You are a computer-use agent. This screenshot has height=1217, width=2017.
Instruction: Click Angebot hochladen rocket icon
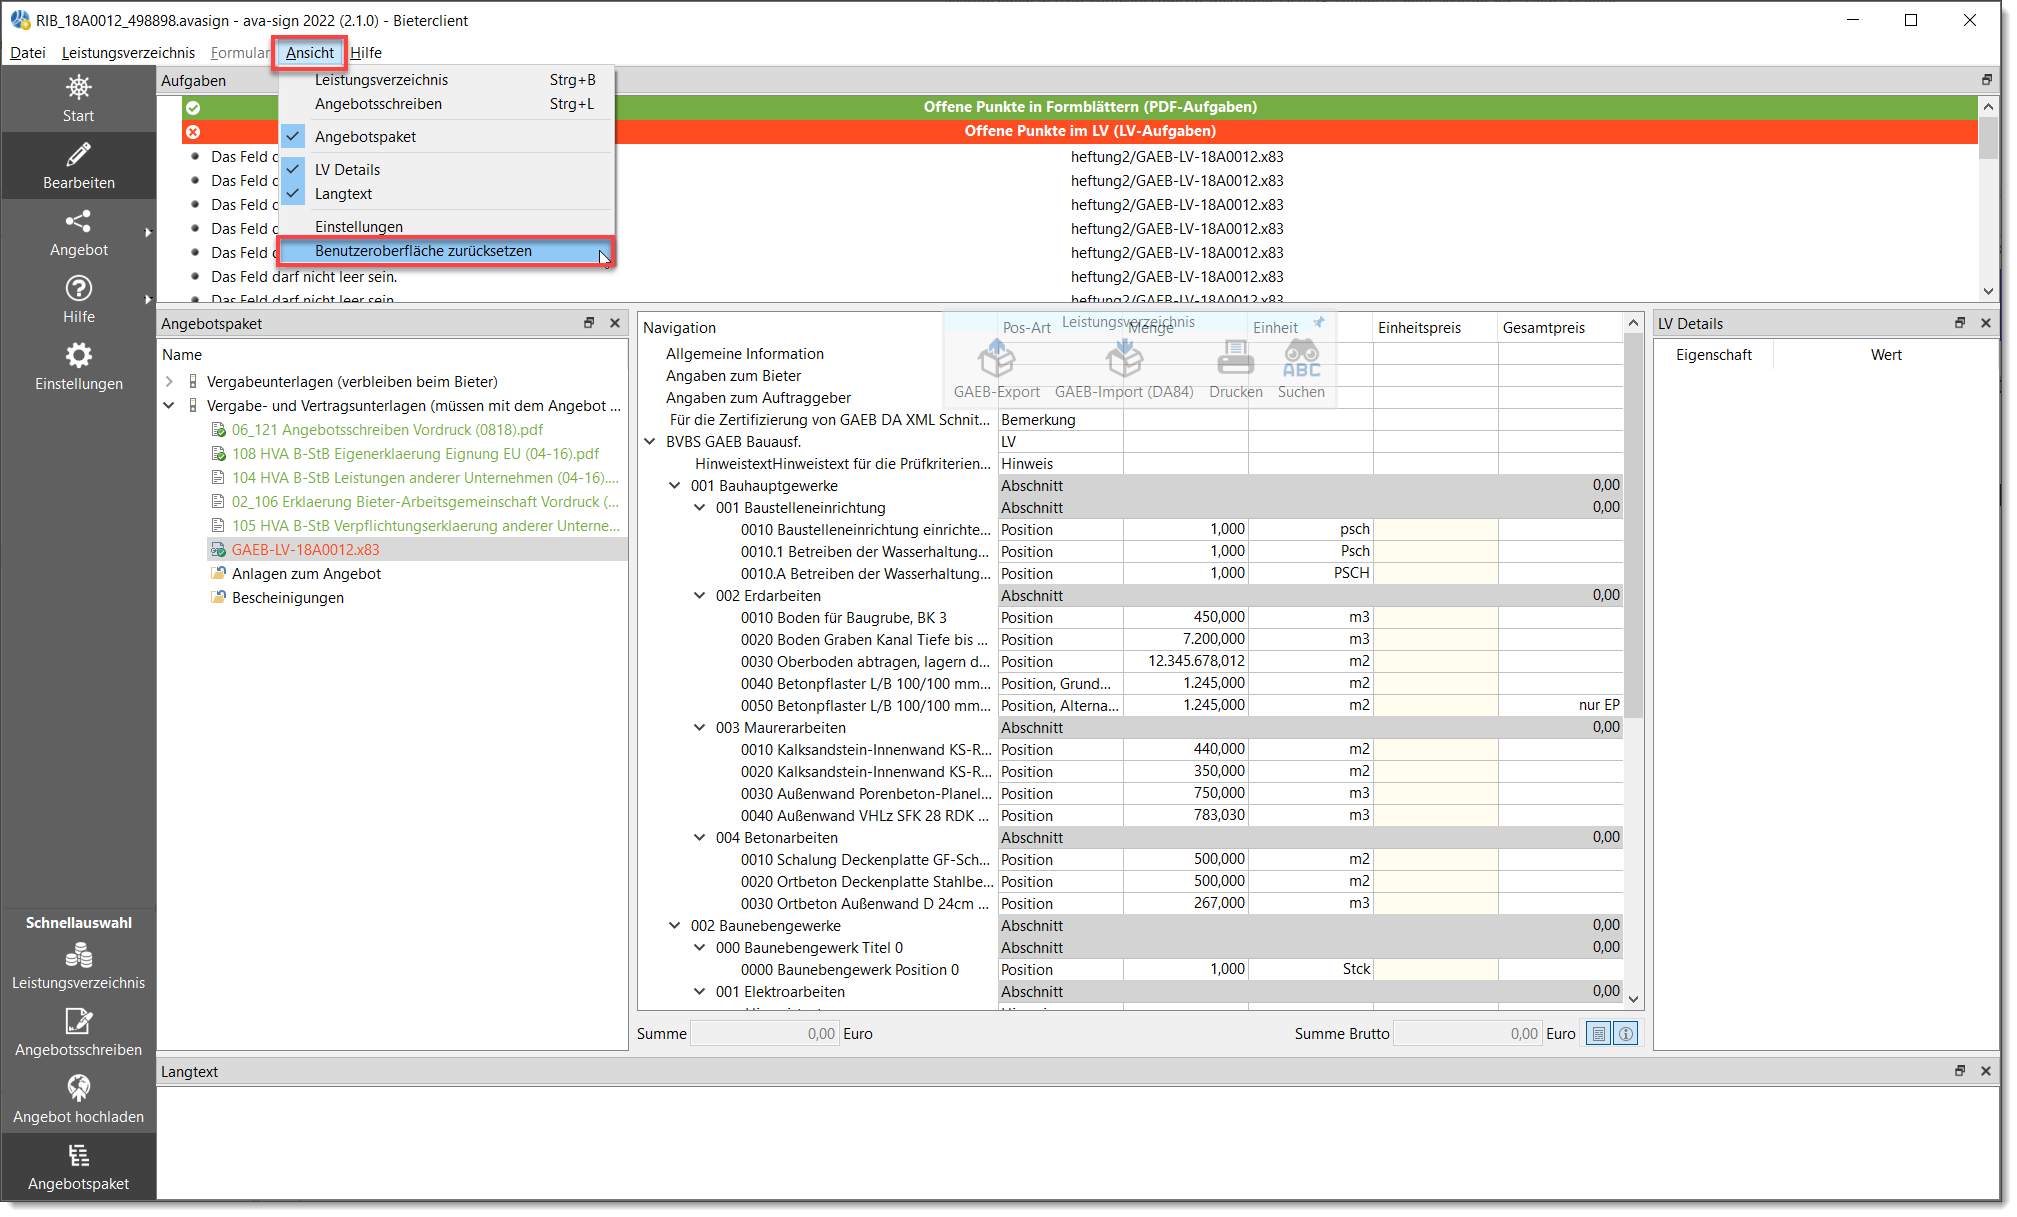coord(78,1088)
